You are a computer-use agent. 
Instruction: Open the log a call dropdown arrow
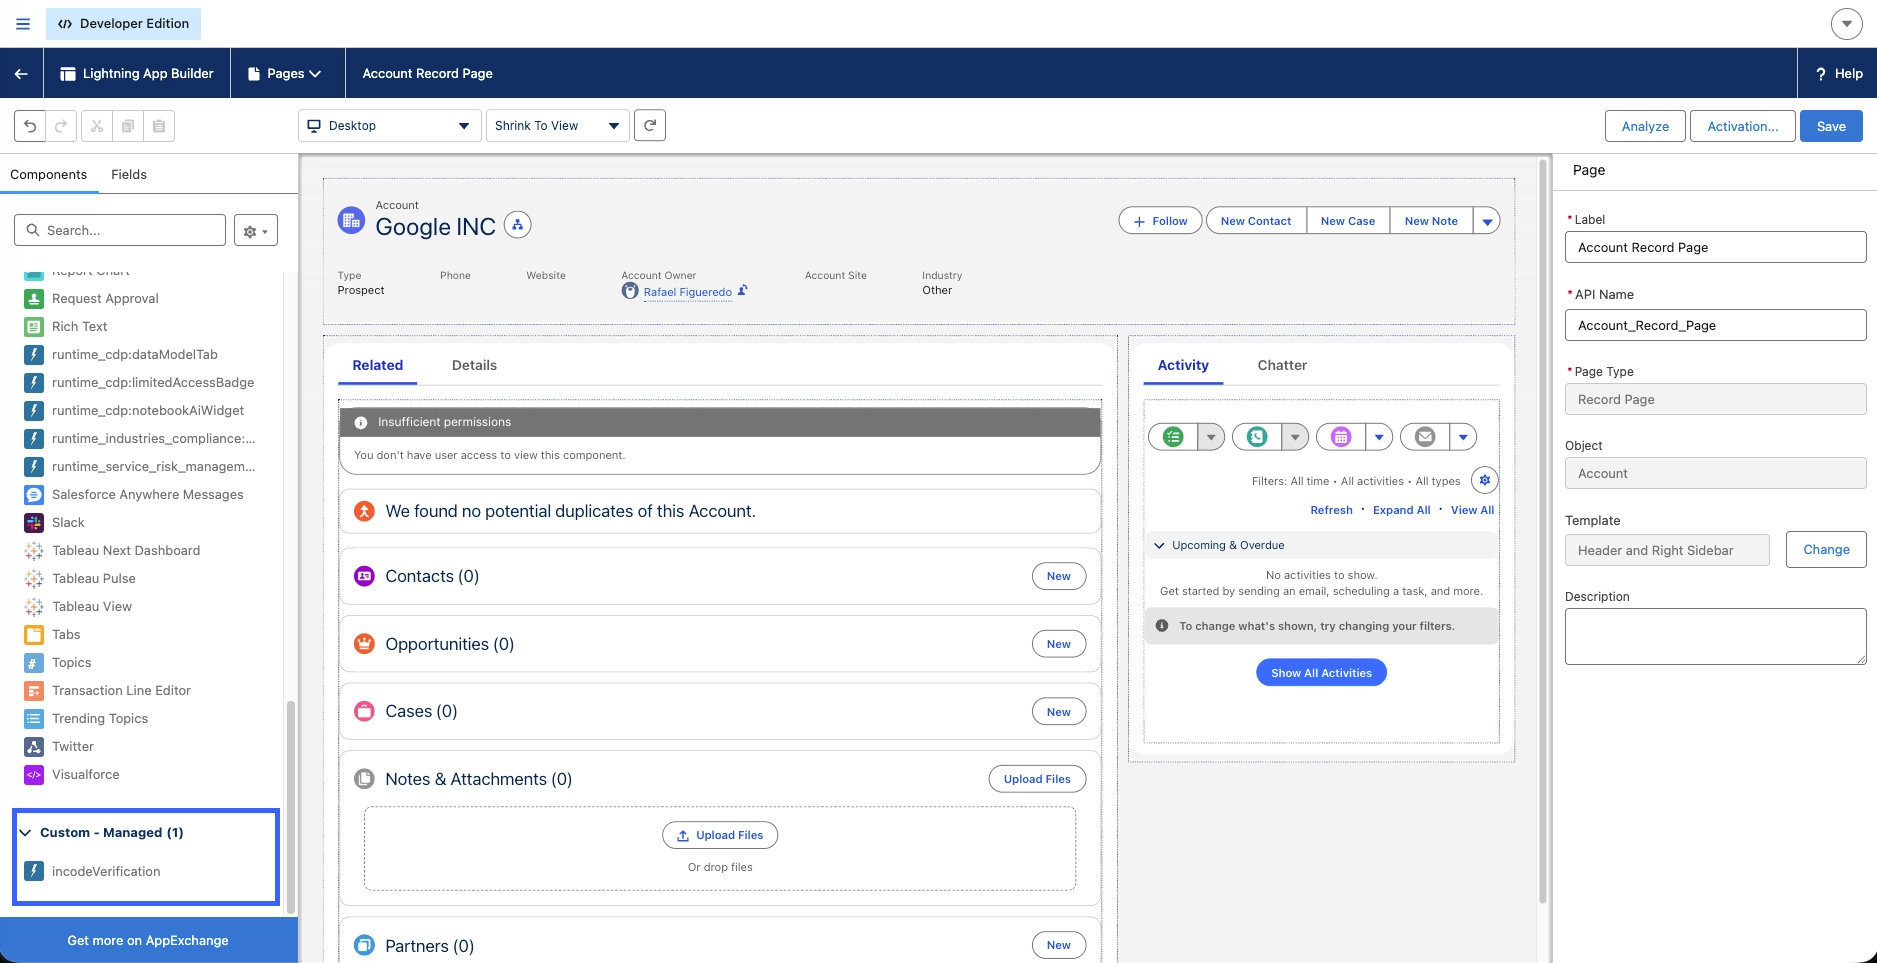pos(1295,437)
